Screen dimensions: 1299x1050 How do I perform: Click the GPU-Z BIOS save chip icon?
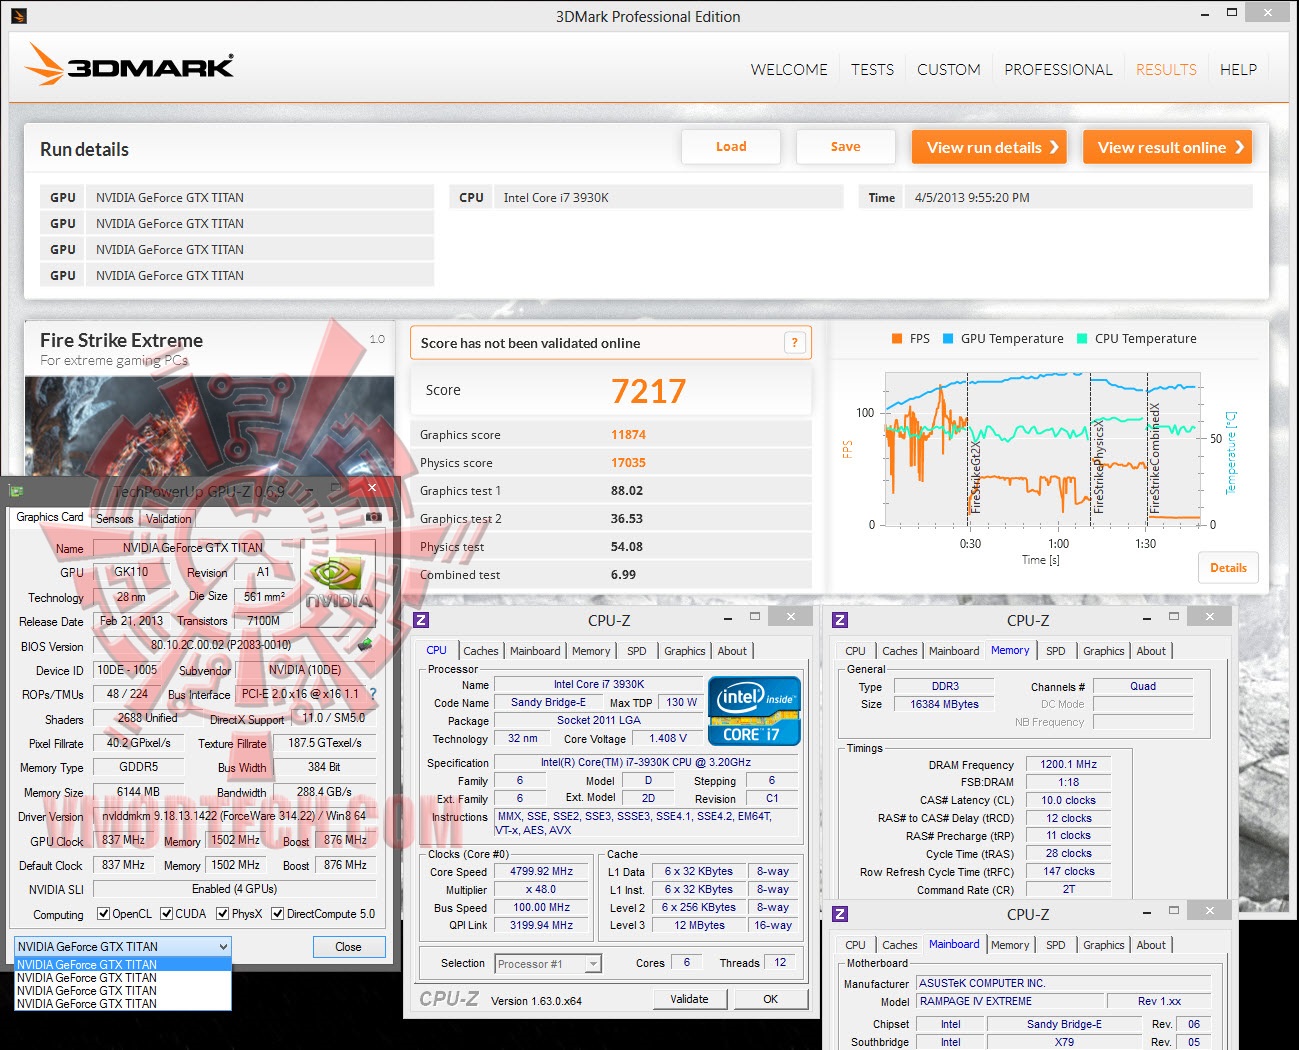click(x=365, y=644)
